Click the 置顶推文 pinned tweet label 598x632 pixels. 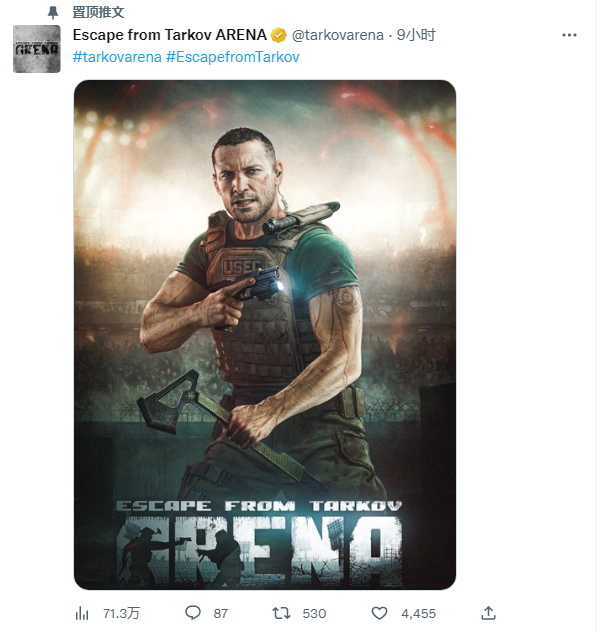[x=98, y=12]
